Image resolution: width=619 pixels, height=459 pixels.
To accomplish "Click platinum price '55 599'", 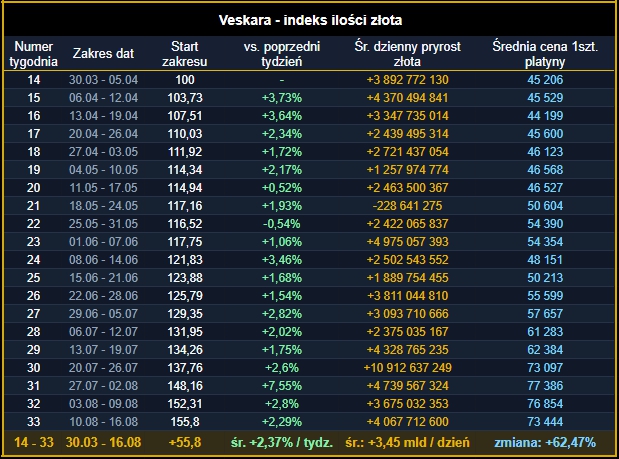I will pos(545,296).
